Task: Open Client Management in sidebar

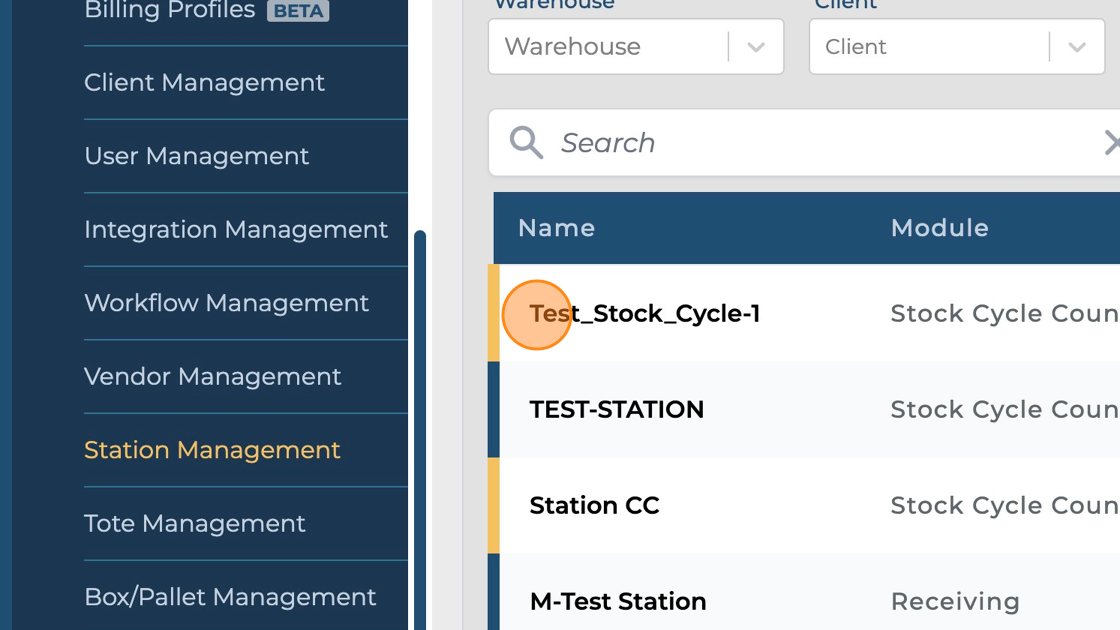Action: (204, 82)
